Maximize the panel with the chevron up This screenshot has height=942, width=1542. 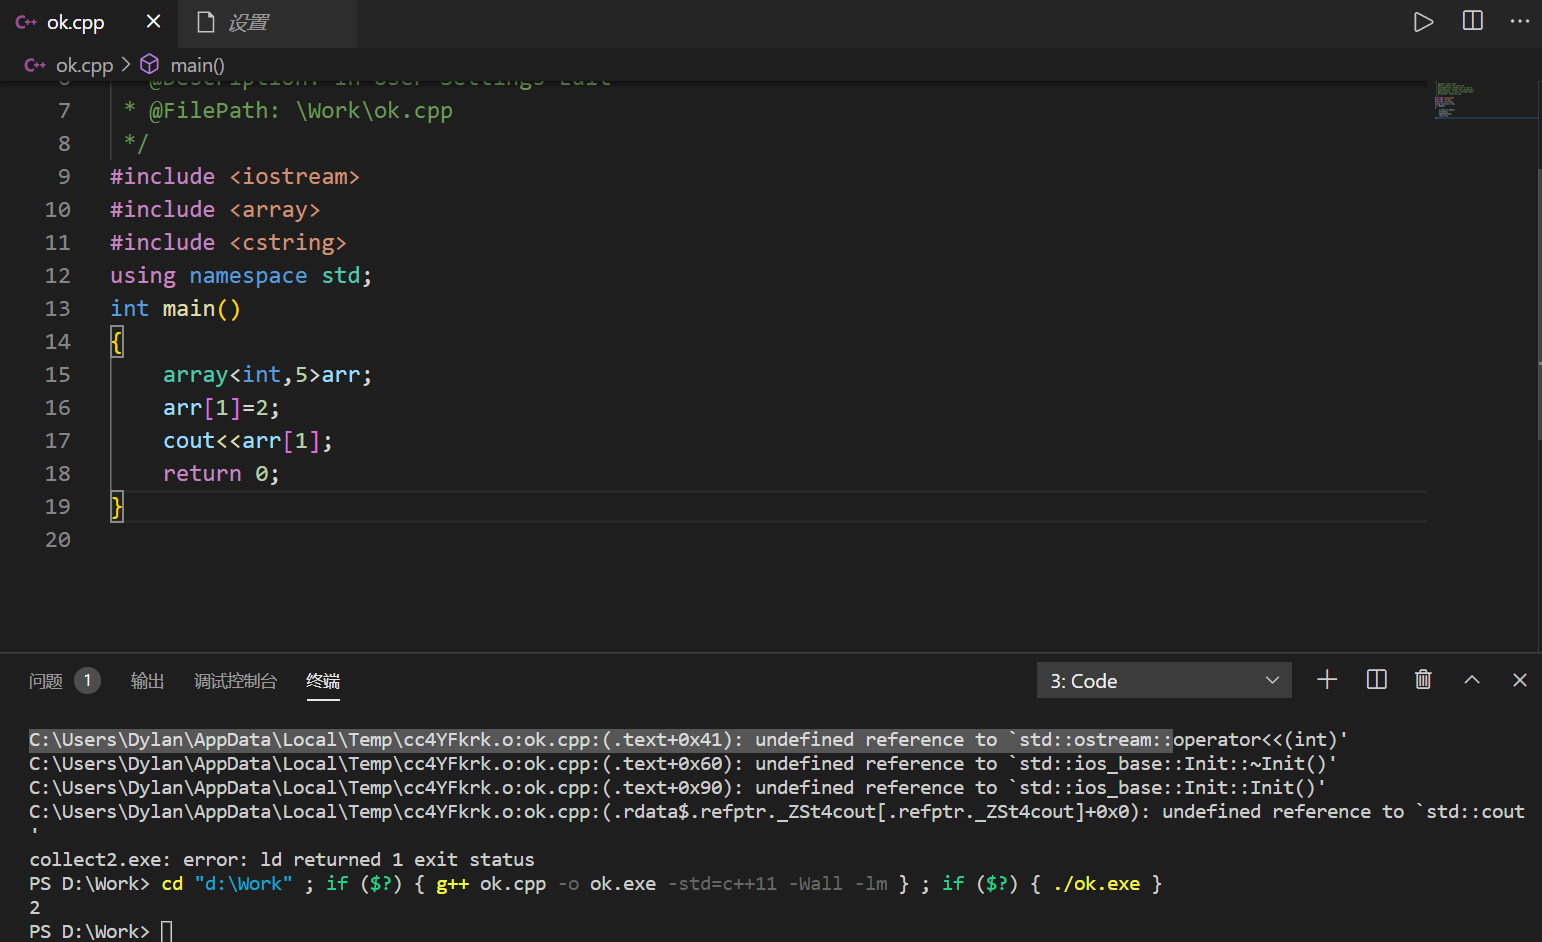click(x=1472, y=680)
